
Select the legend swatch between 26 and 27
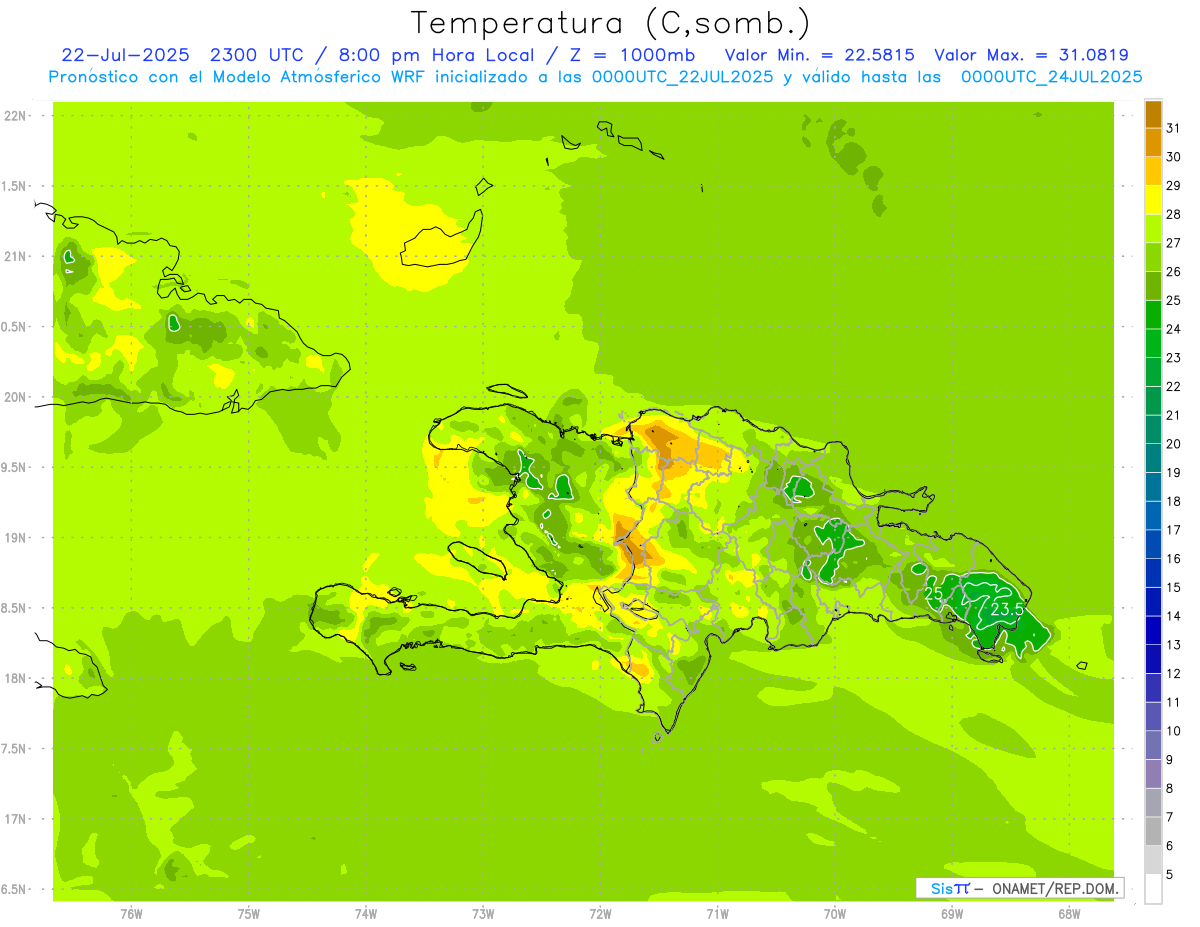1153,257
